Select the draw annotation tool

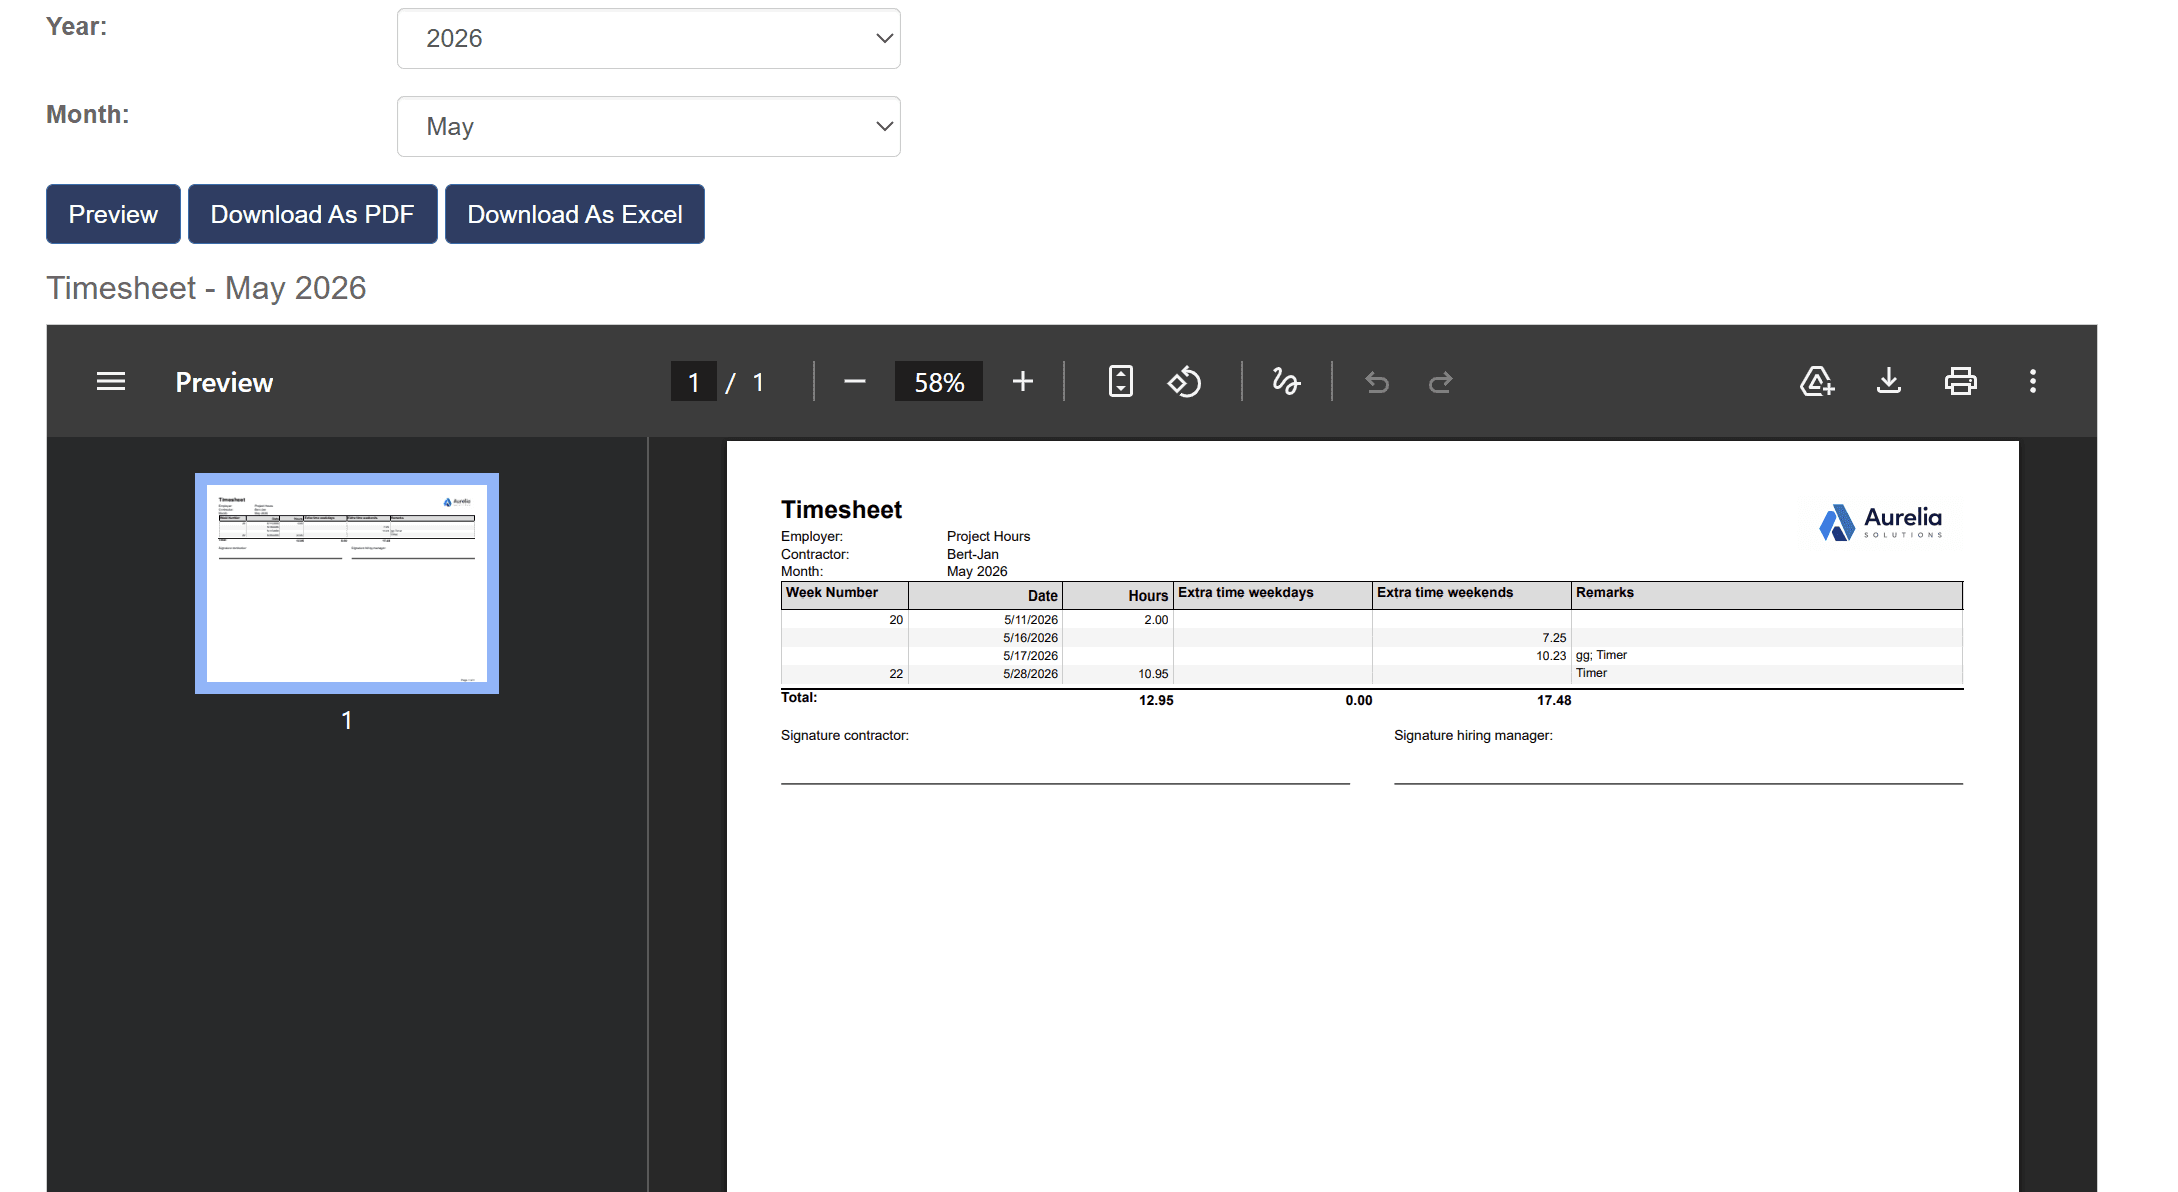click(1286, 382)
